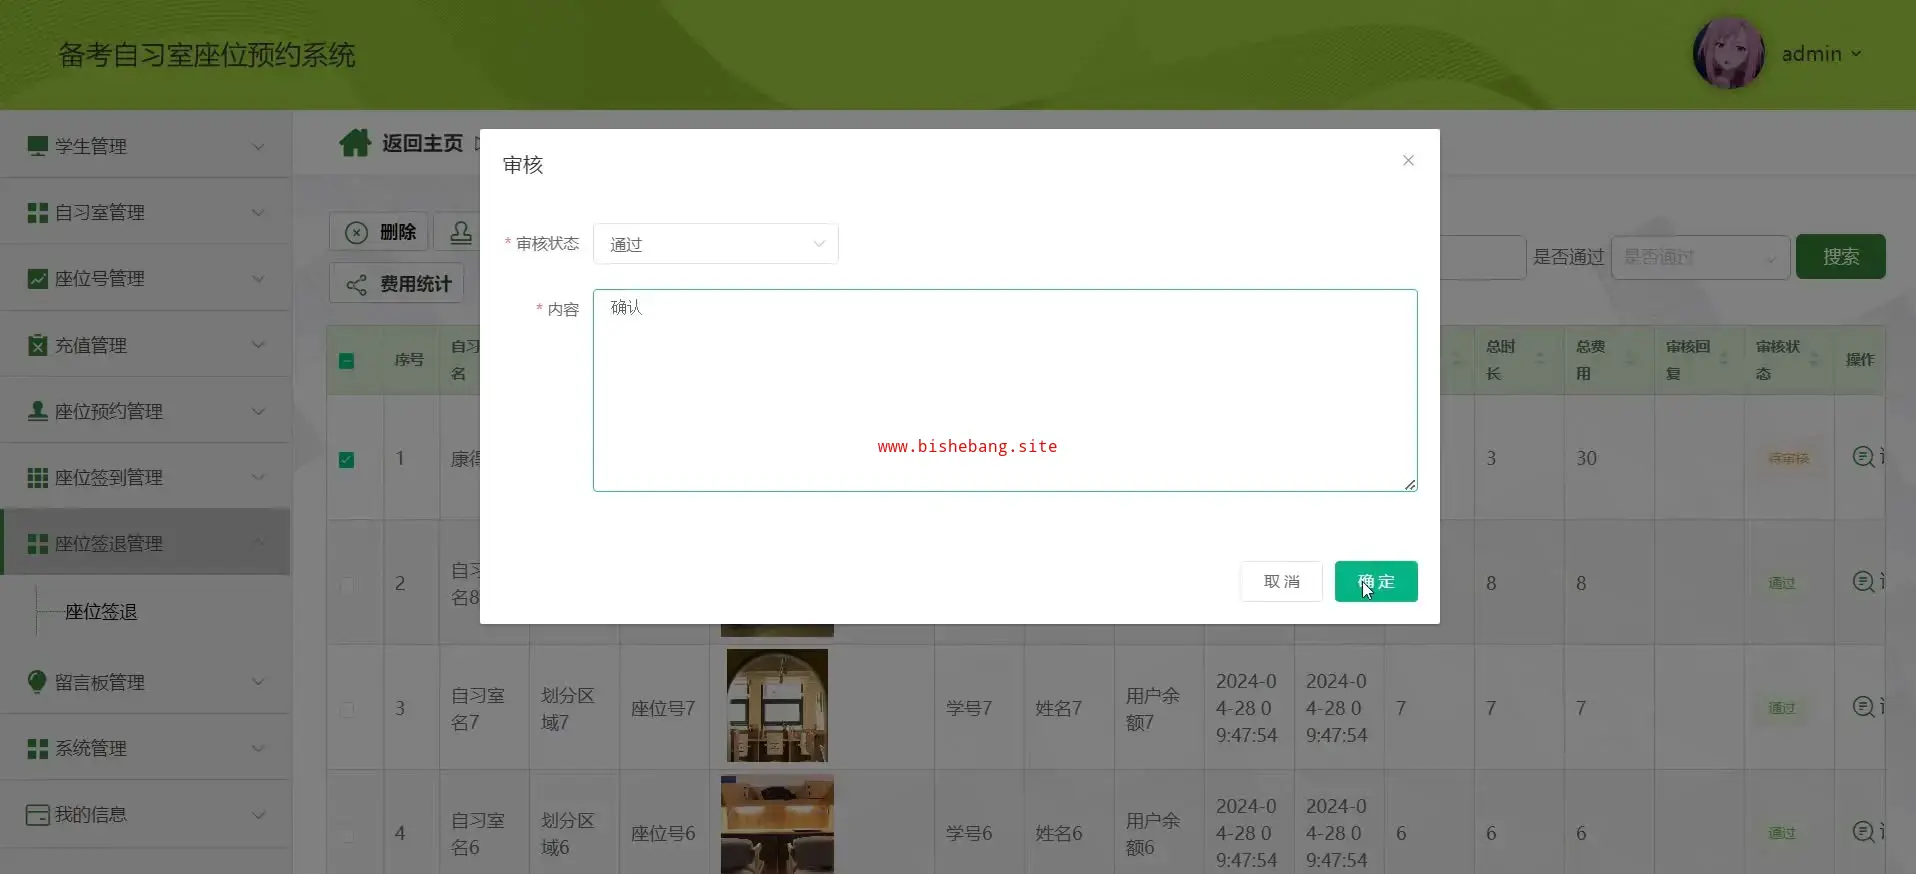Click the home icon beside 返回主页

point(354,143)
